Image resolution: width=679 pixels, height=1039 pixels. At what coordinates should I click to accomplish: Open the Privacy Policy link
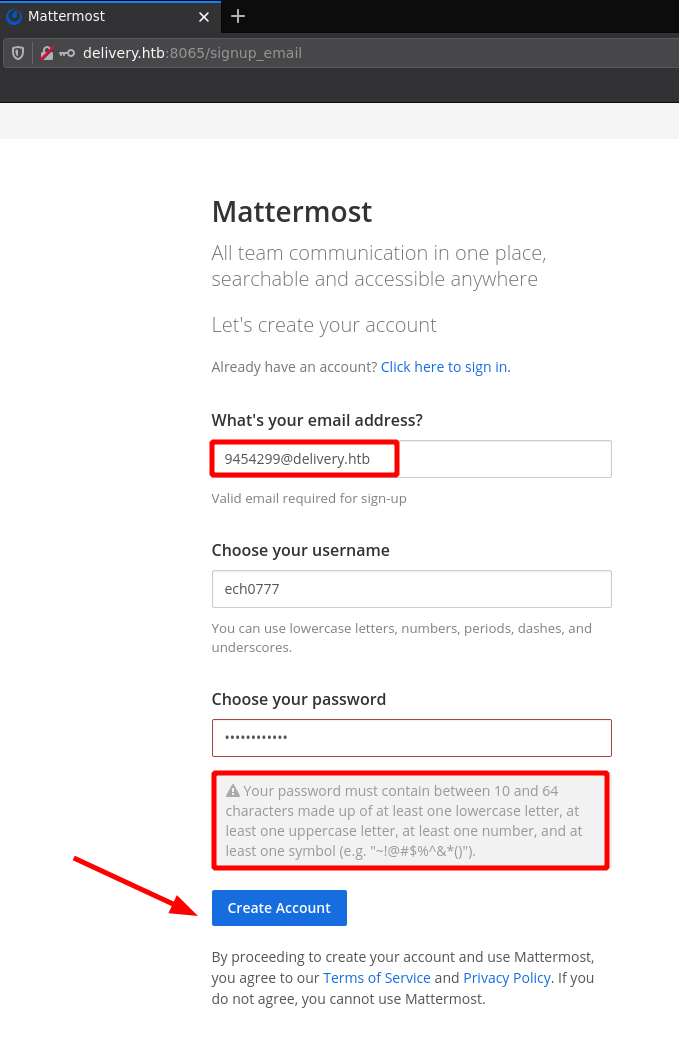[506, 978]
